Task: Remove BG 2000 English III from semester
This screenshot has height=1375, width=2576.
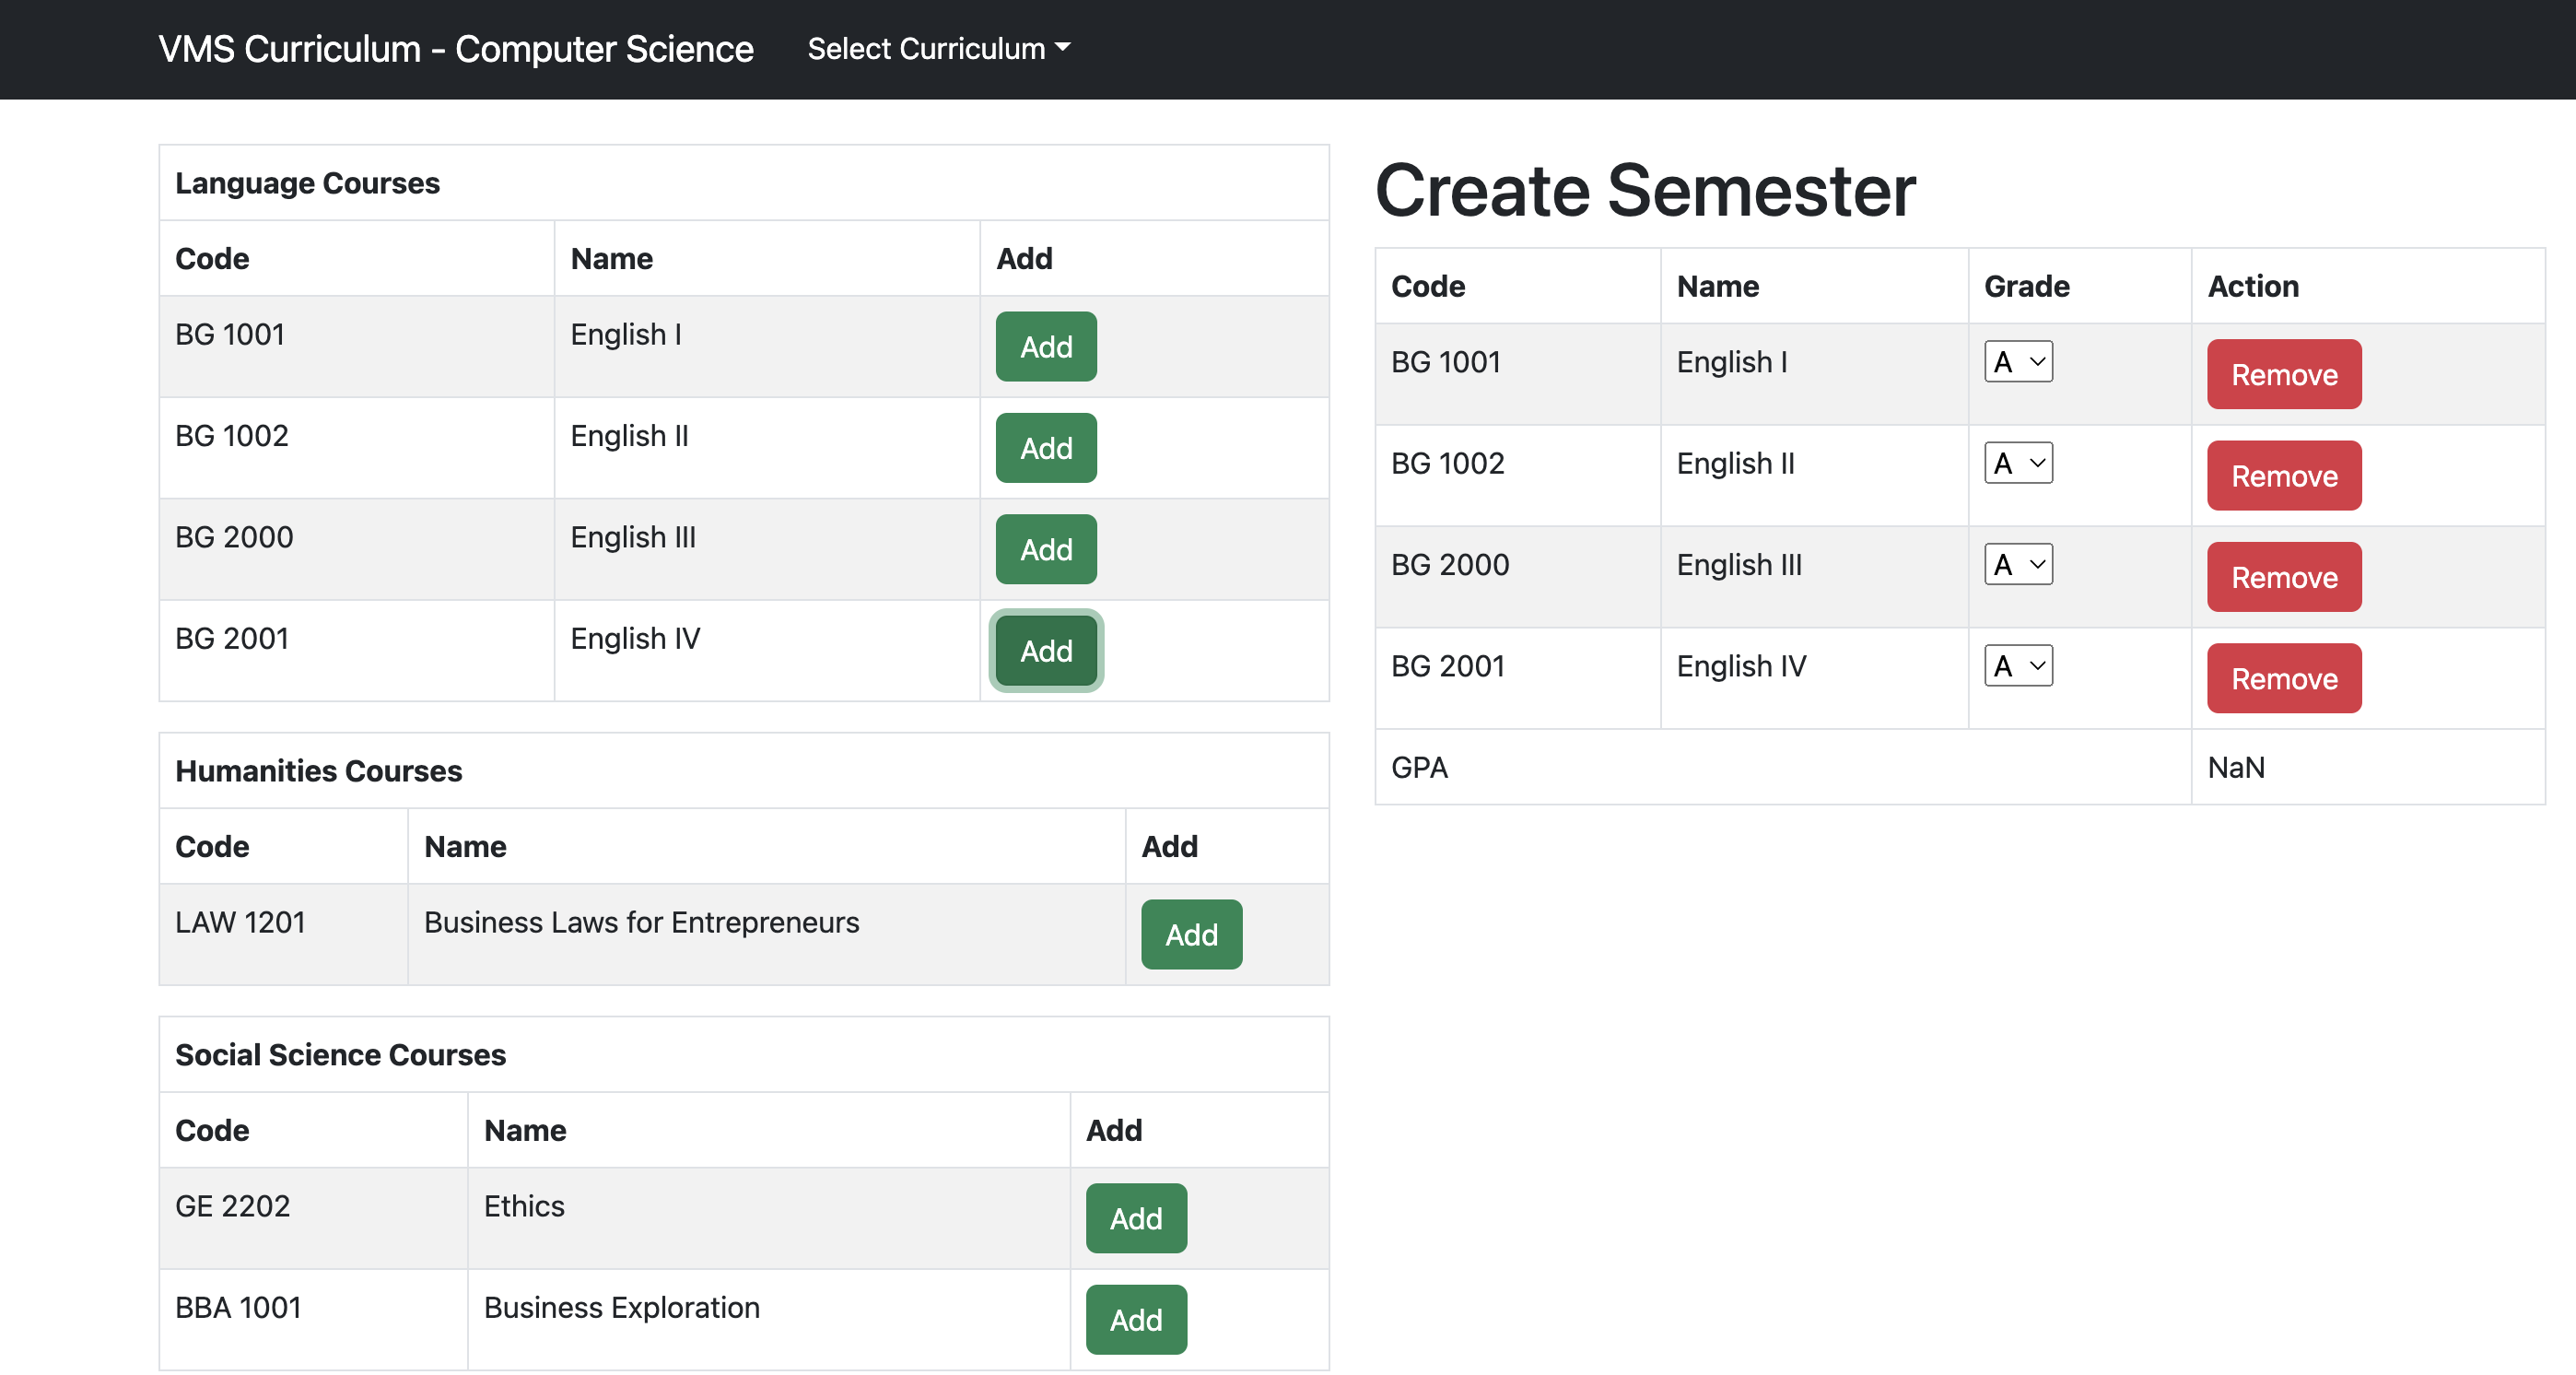Action: click(2284, 577)
